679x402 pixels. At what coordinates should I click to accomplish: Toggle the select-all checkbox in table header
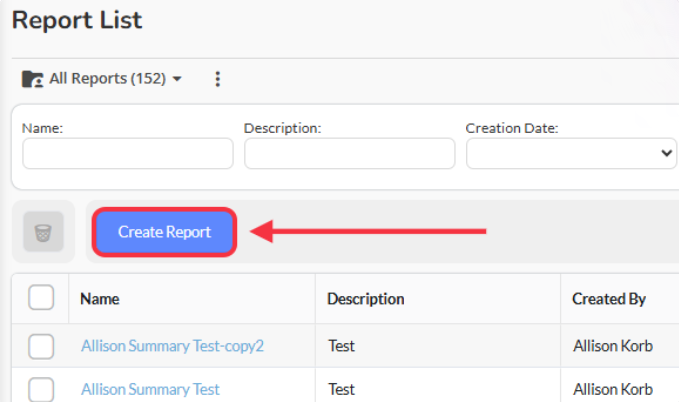click(x=41, y=297)
